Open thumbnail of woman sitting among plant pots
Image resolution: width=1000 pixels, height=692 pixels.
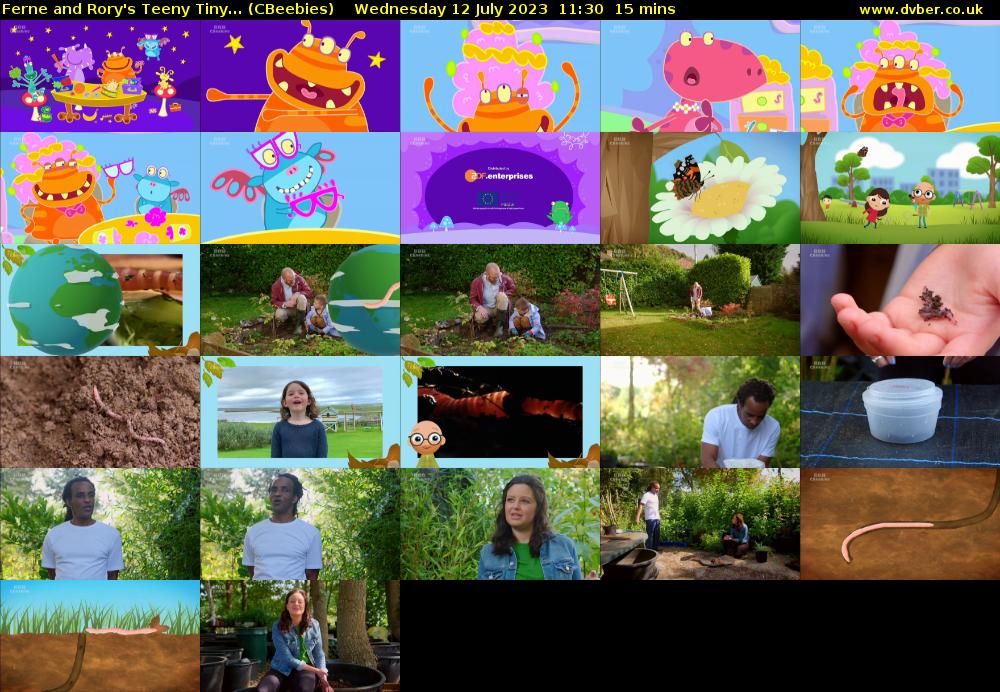tap(300, 636)
